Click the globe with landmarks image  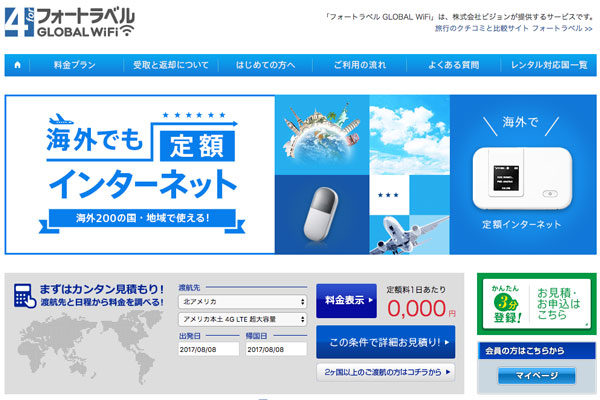click(x=322, y=135)
